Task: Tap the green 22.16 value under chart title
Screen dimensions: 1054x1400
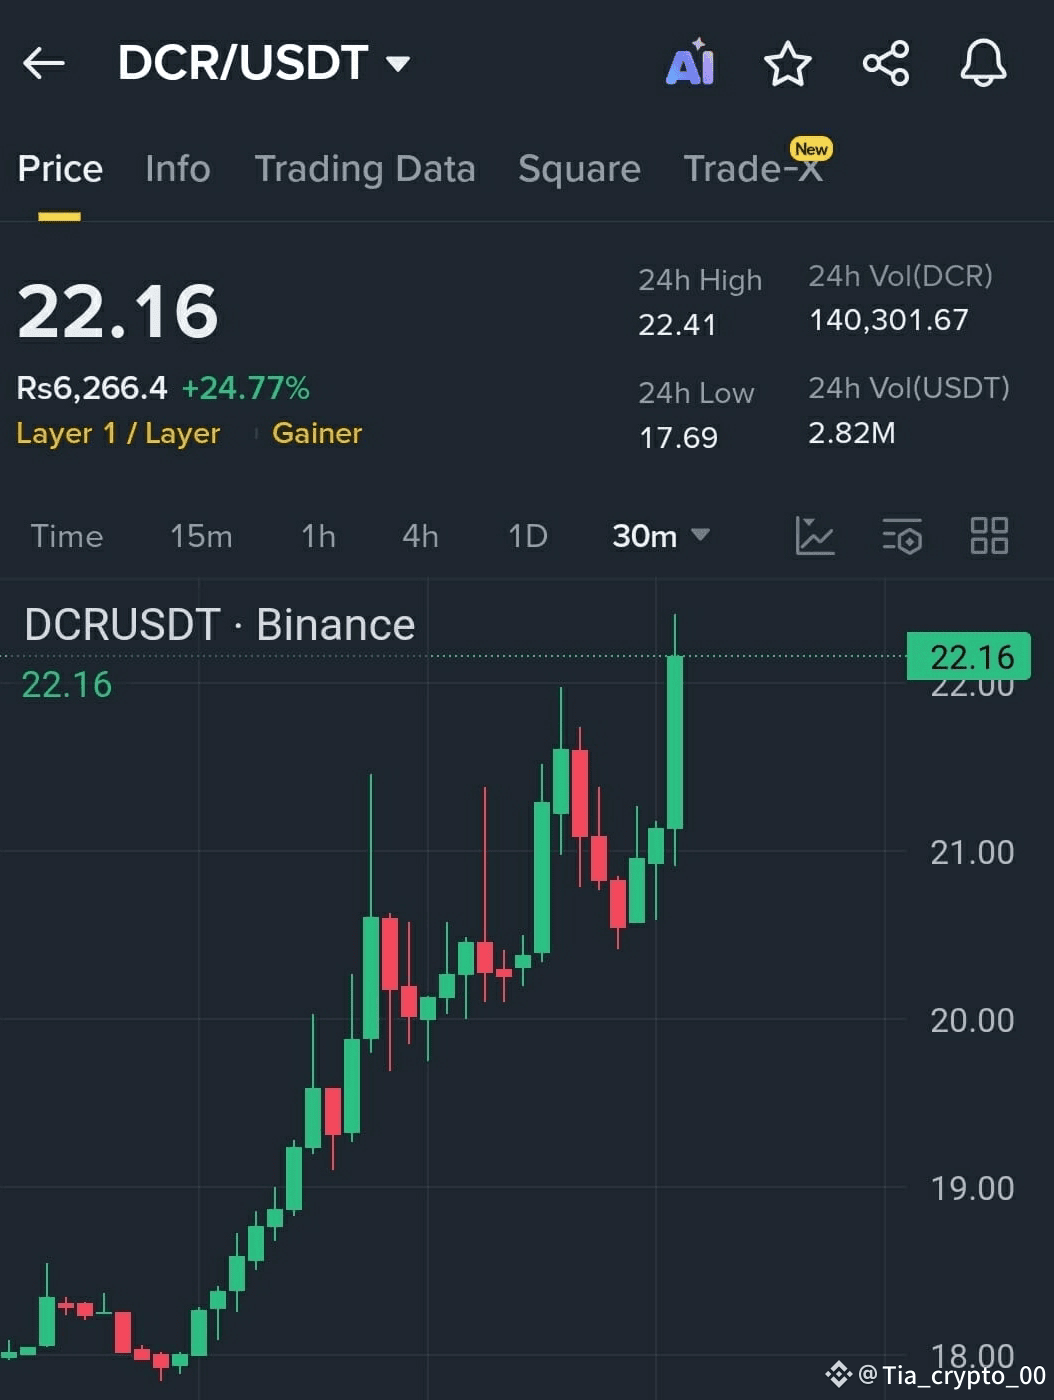Action: 67,685
